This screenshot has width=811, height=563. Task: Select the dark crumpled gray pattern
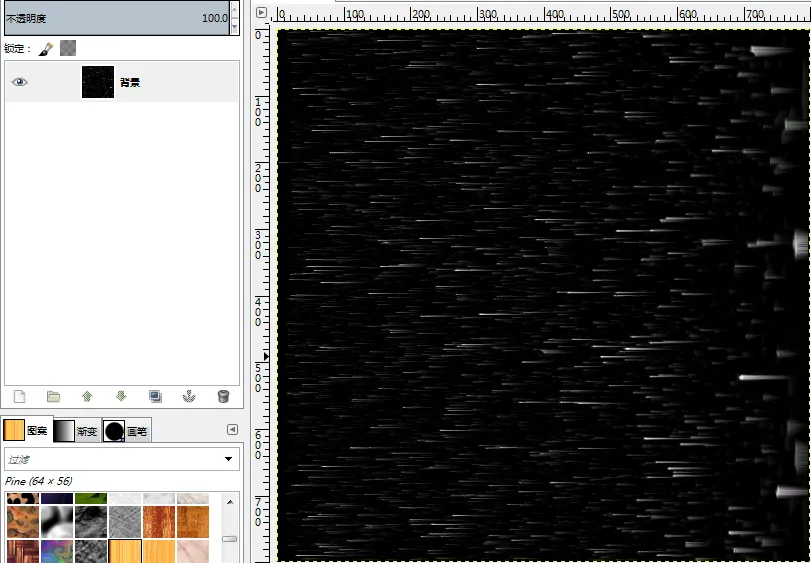[x=91, y=522]
